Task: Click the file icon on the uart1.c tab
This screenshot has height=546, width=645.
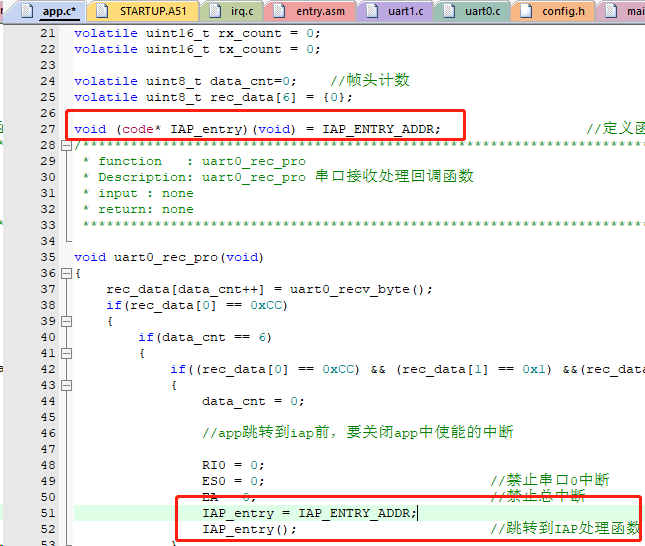Action: point(368,11)
